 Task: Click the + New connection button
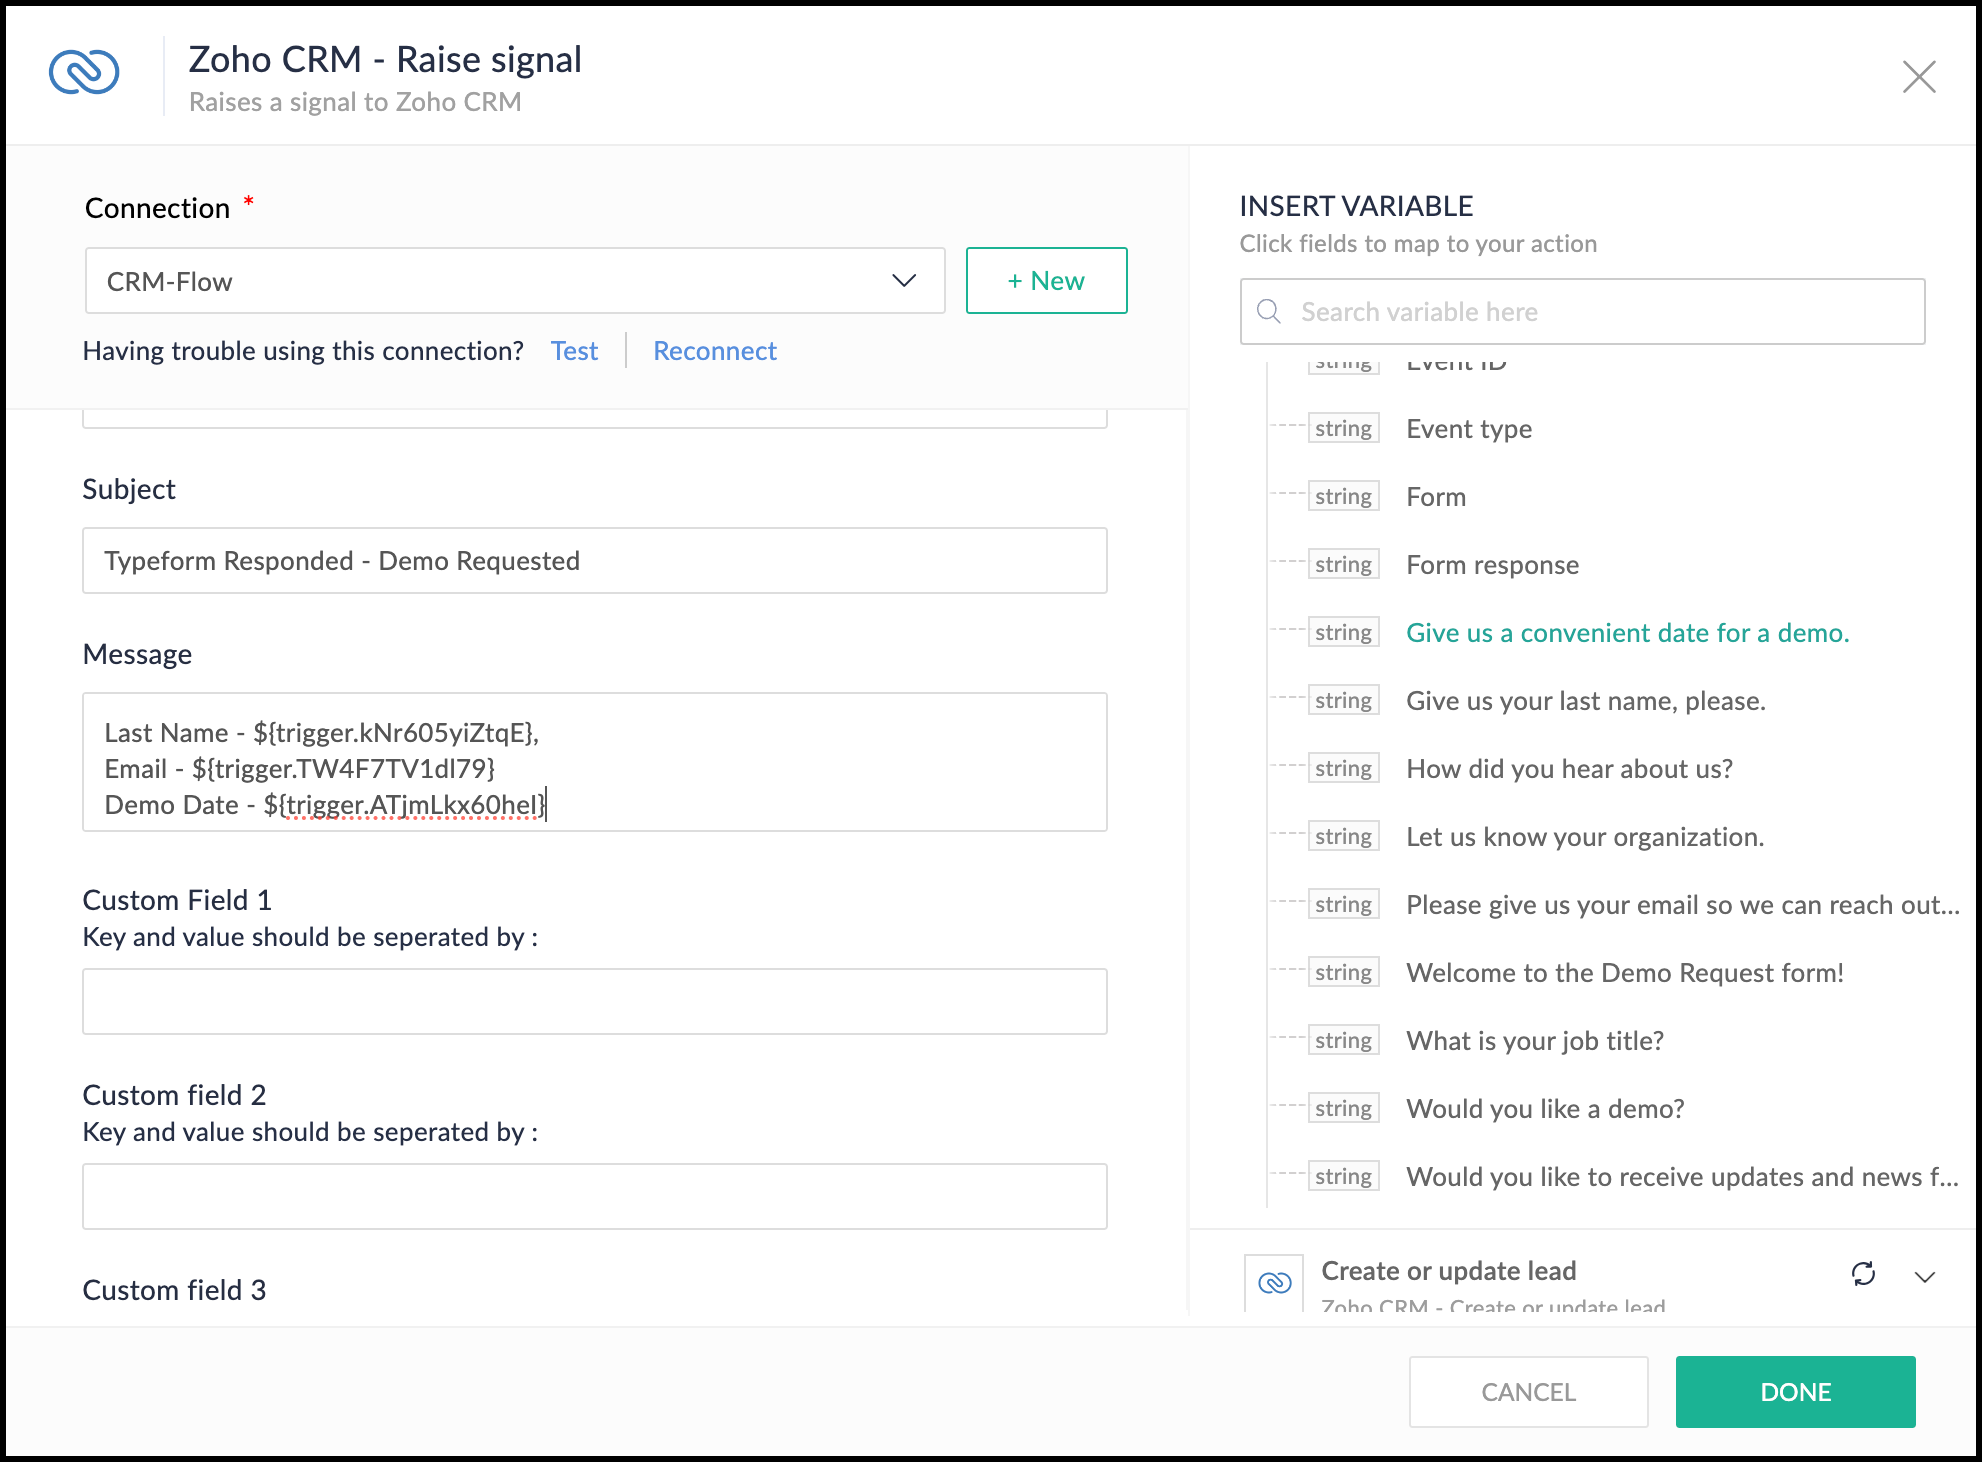pyautogui.click(x=1046, y=281)
